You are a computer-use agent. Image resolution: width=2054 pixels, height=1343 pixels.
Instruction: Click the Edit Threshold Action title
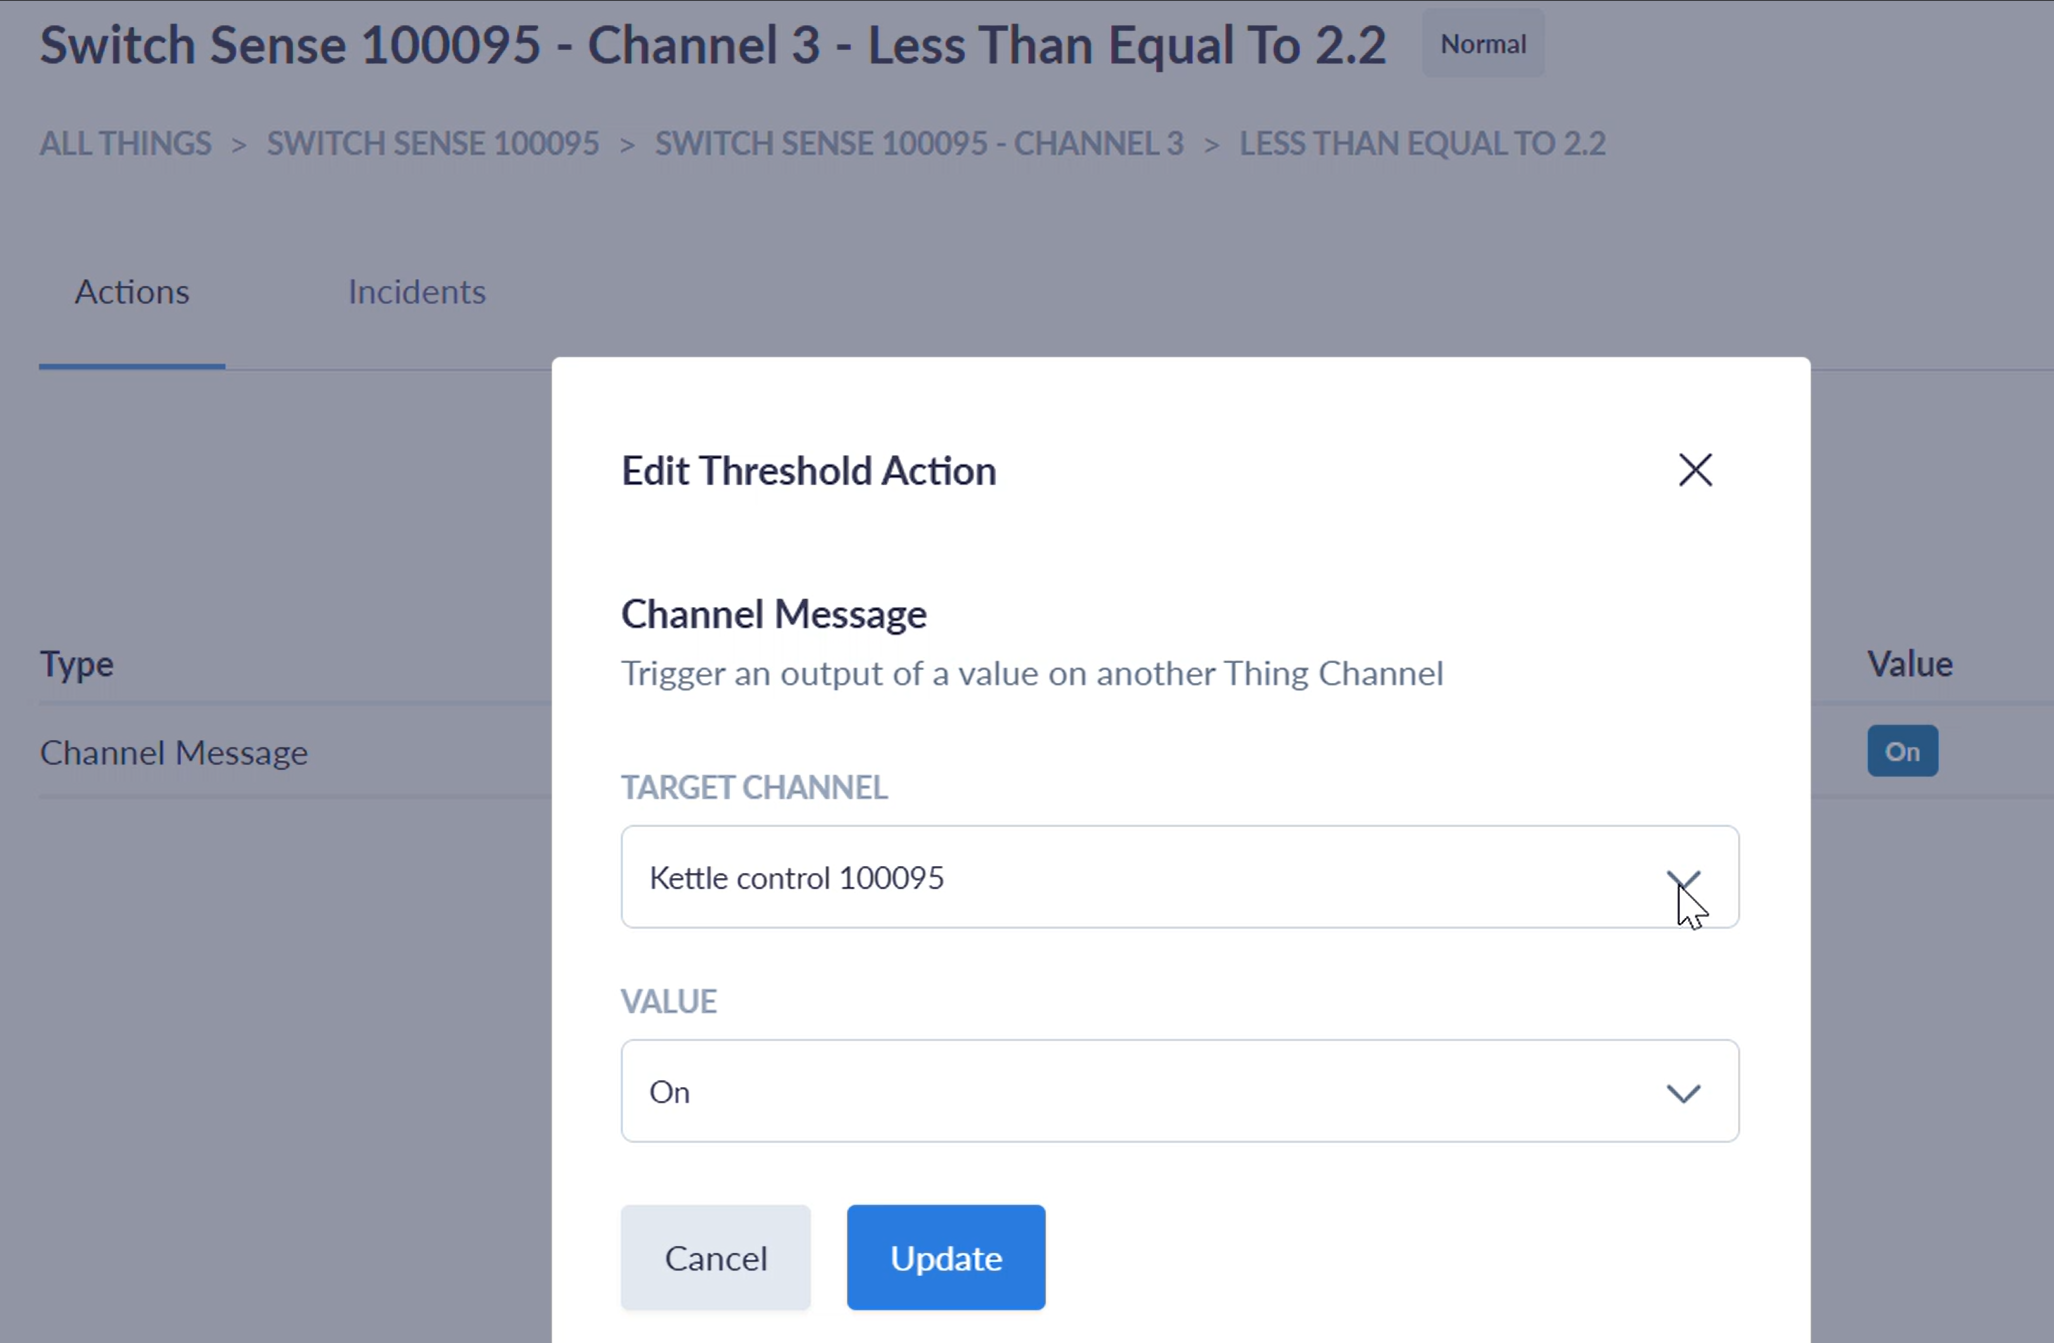(x=808, y=471)
